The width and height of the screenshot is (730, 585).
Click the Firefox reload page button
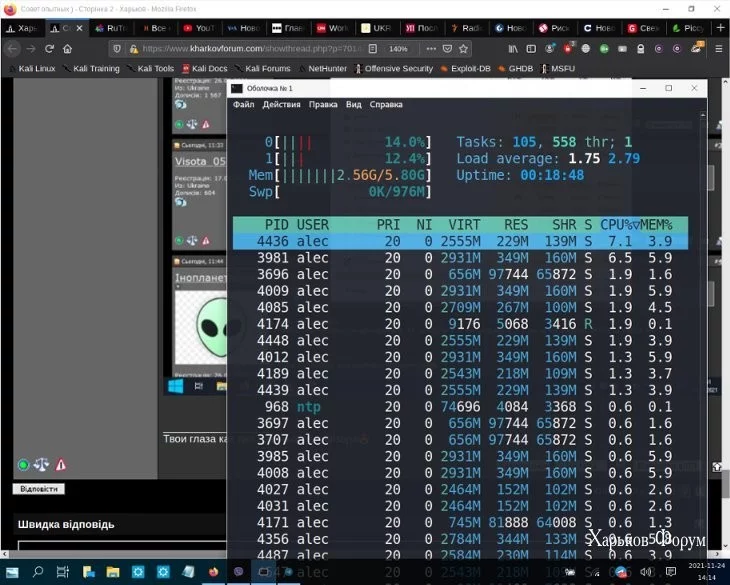click(70, 48)
